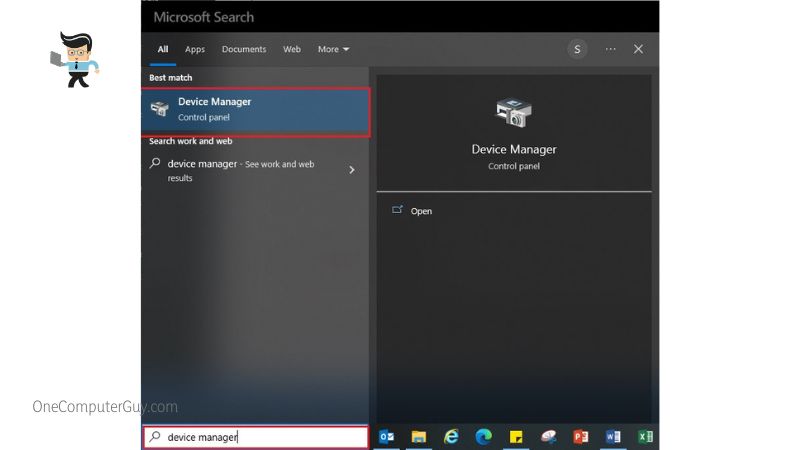Open PowerPoint from the taskbar

(x=581, y=437)
